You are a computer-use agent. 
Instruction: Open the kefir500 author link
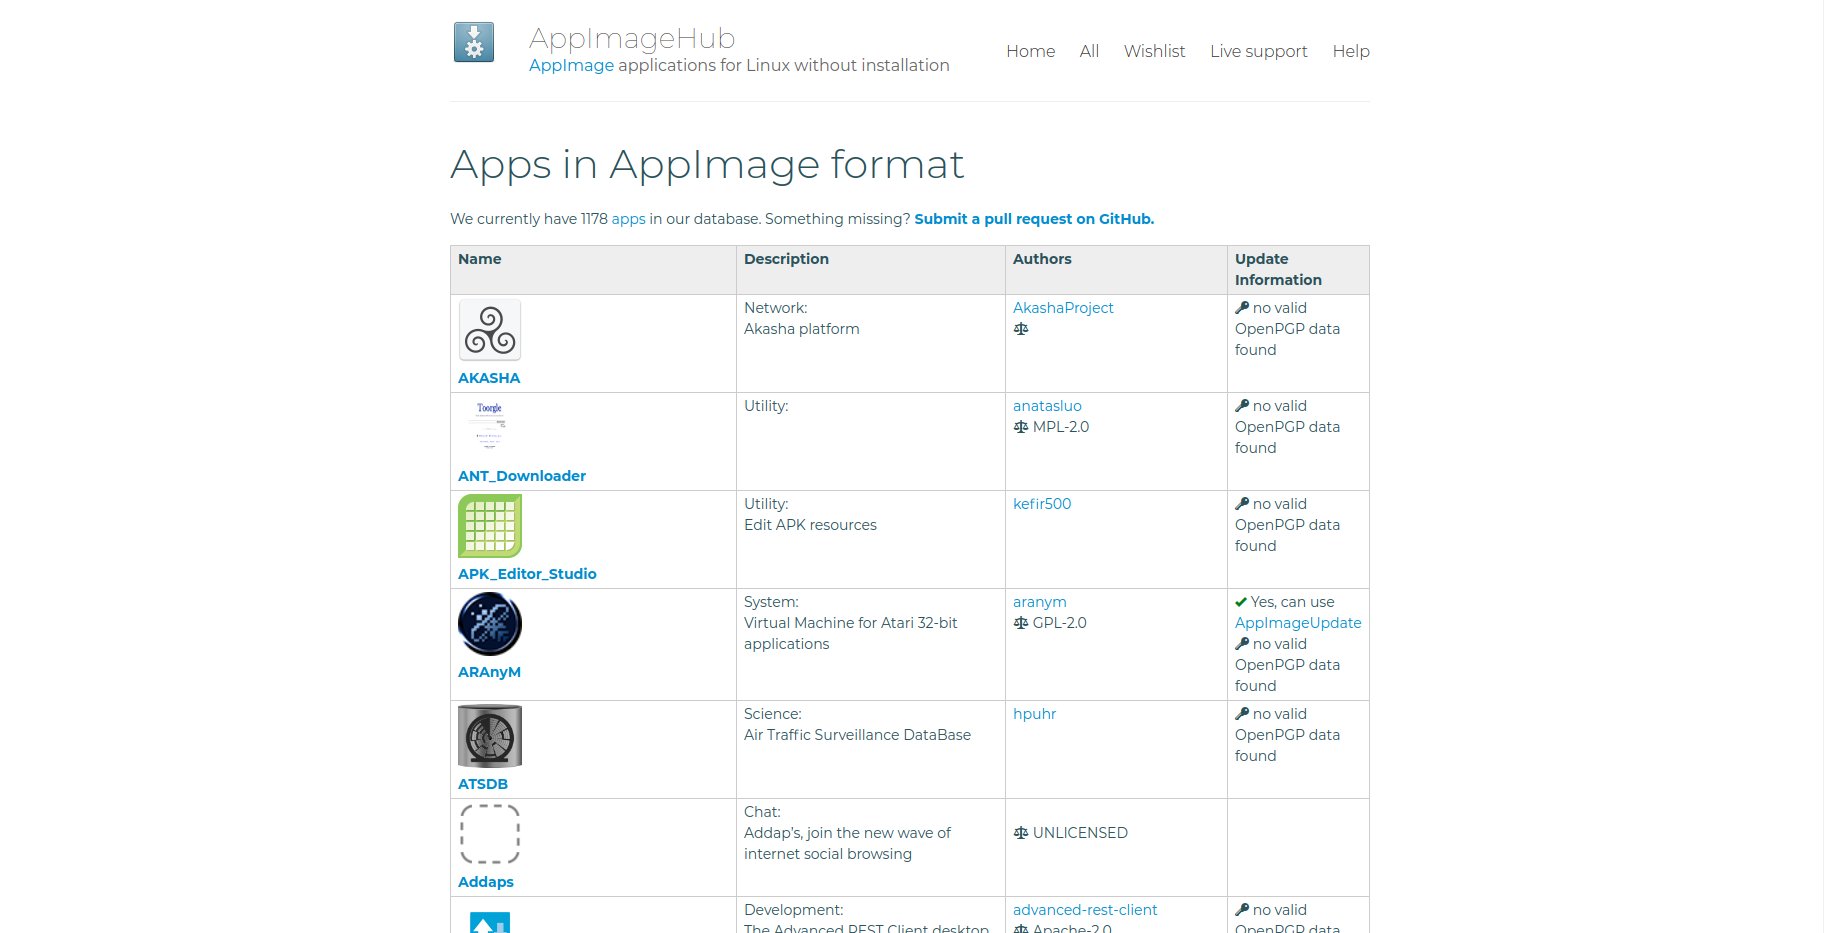coord(1042,504)
